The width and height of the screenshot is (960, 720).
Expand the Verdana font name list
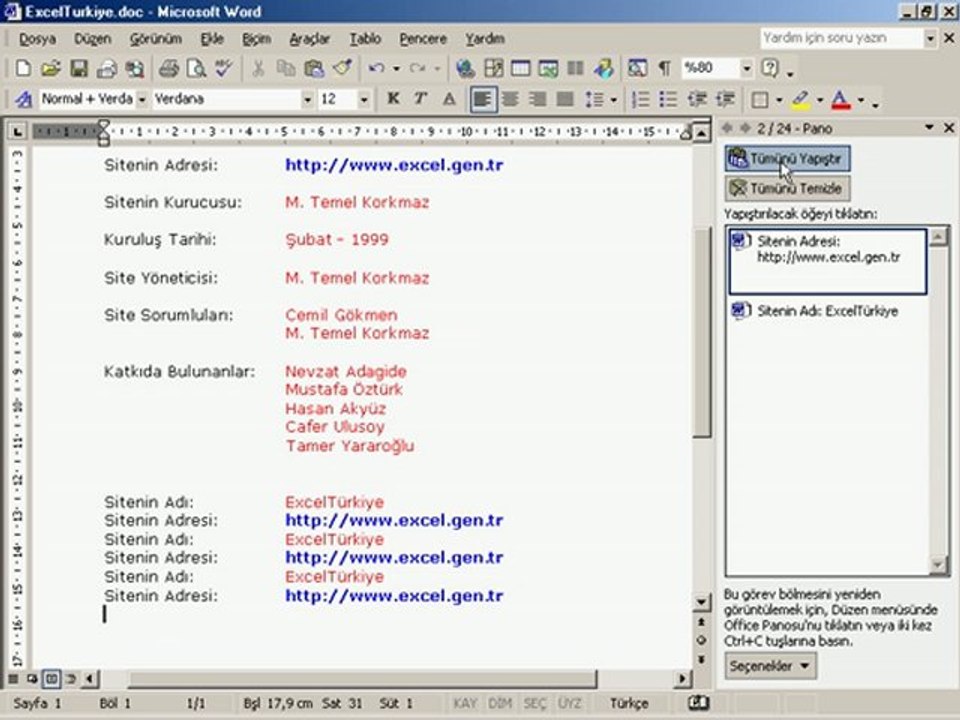(x=307, y=99)
